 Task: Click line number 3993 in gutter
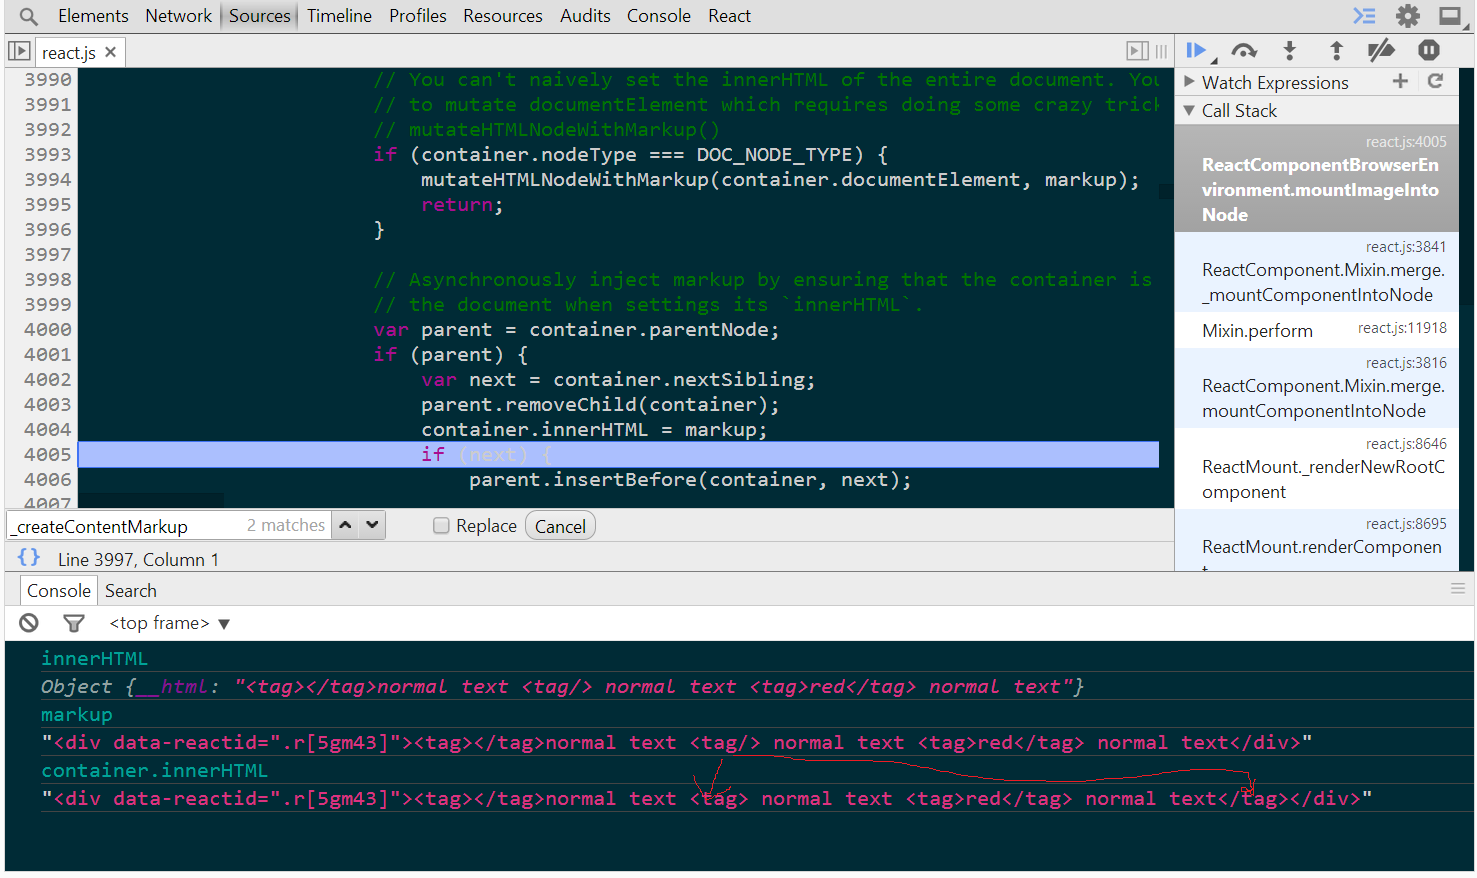pyautogui.click(x=48, y=155)
